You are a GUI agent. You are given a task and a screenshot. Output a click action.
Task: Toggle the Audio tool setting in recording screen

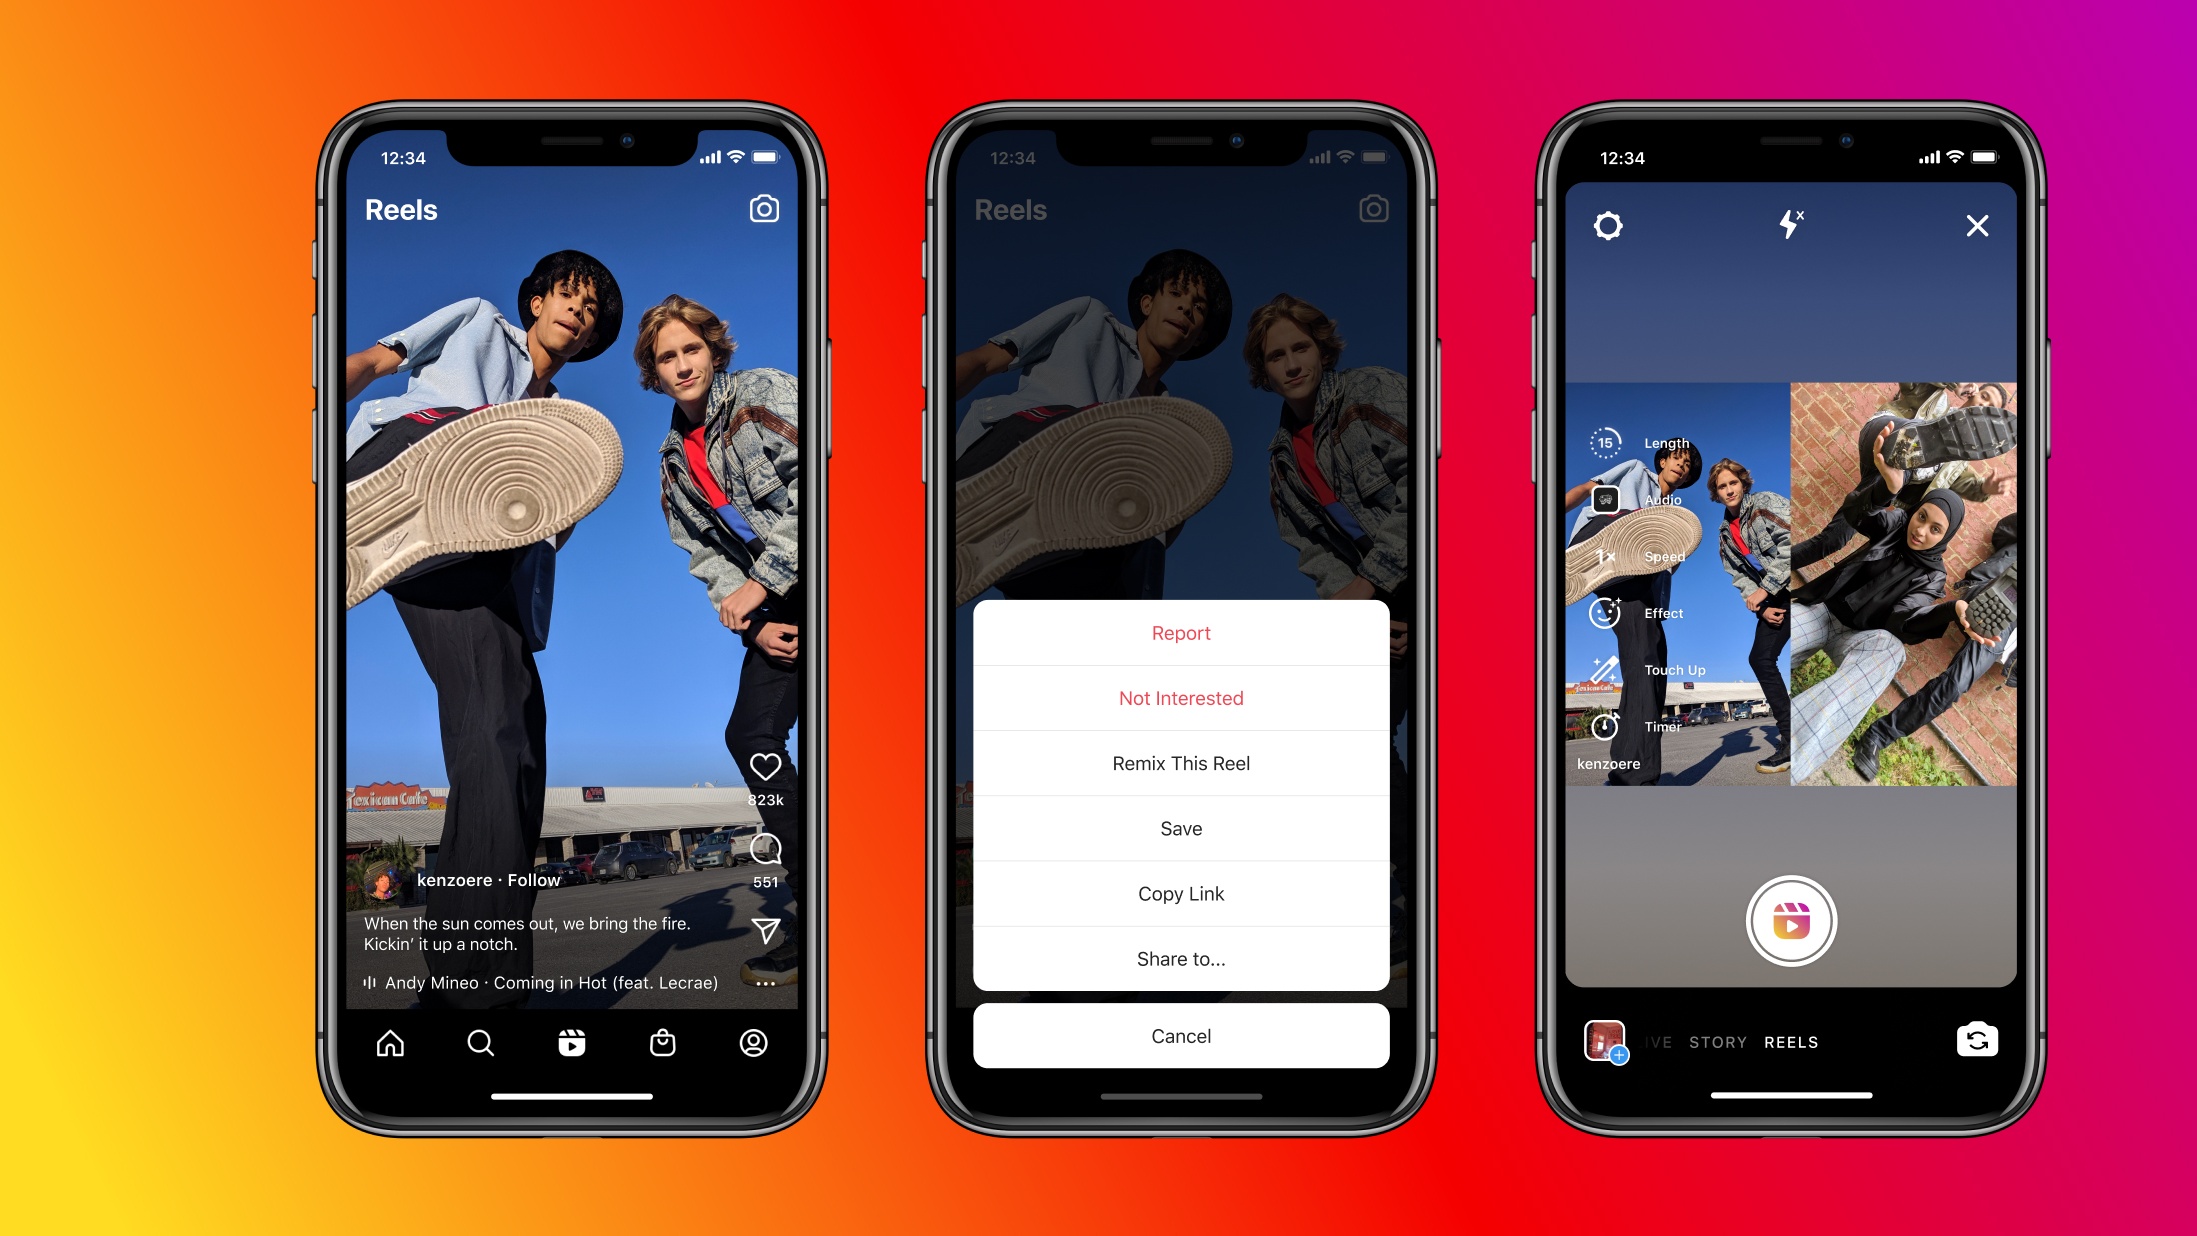tap(1604, 498)
